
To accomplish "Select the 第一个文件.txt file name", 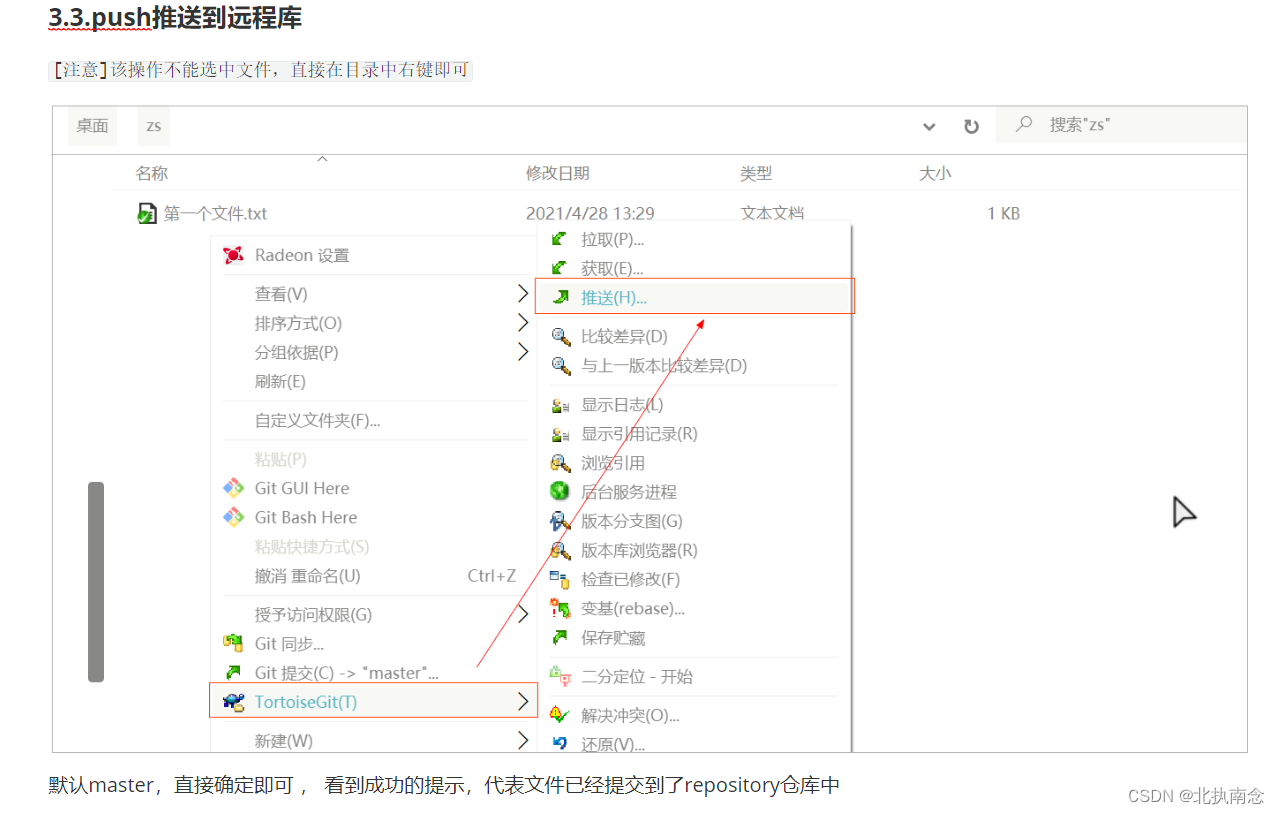I will 215,213.
